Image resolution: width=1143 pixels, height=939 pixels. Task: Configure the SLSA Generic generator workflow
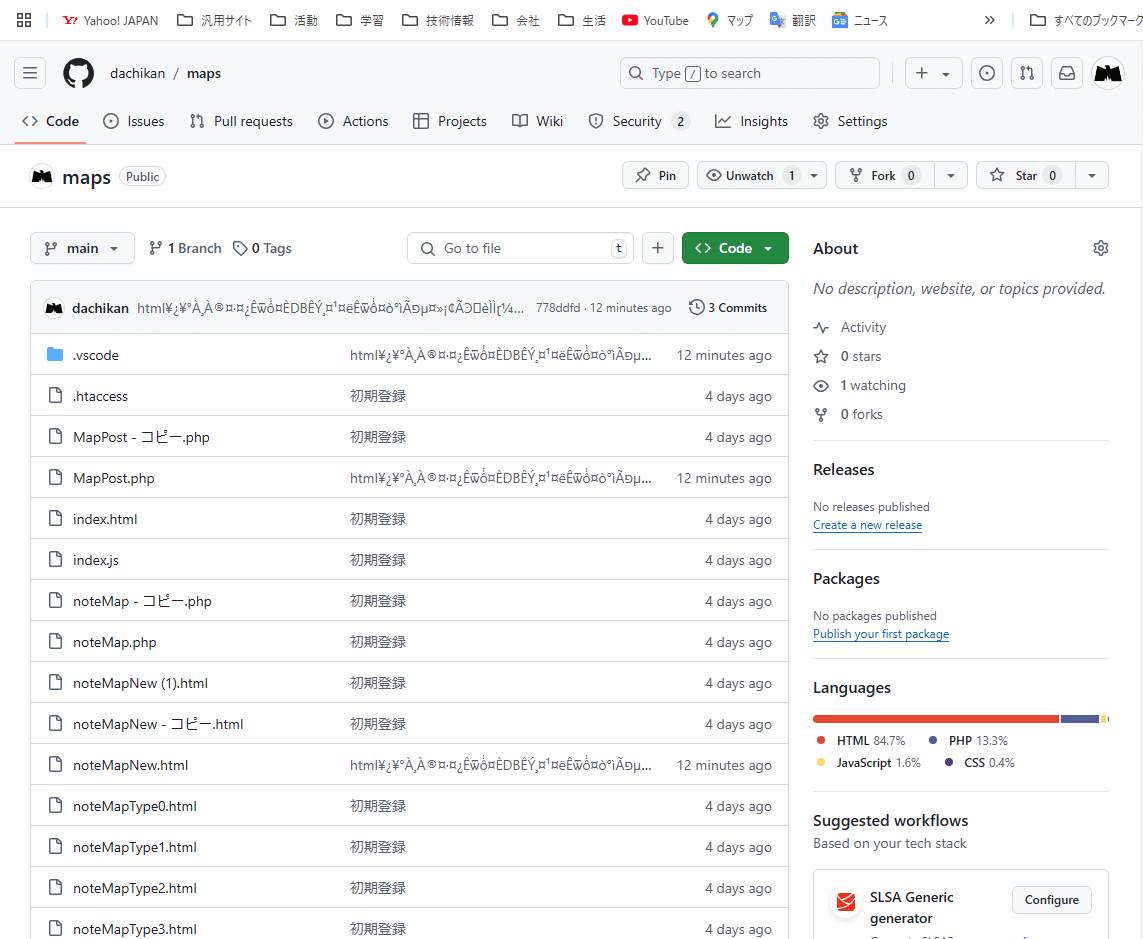(1051, 899)
